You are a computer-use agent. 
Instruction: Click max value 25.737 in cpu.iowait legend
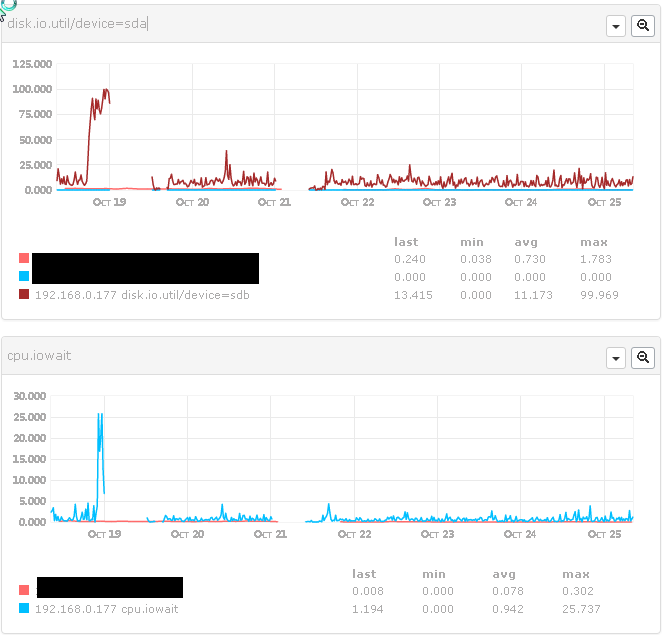point(581,609)
